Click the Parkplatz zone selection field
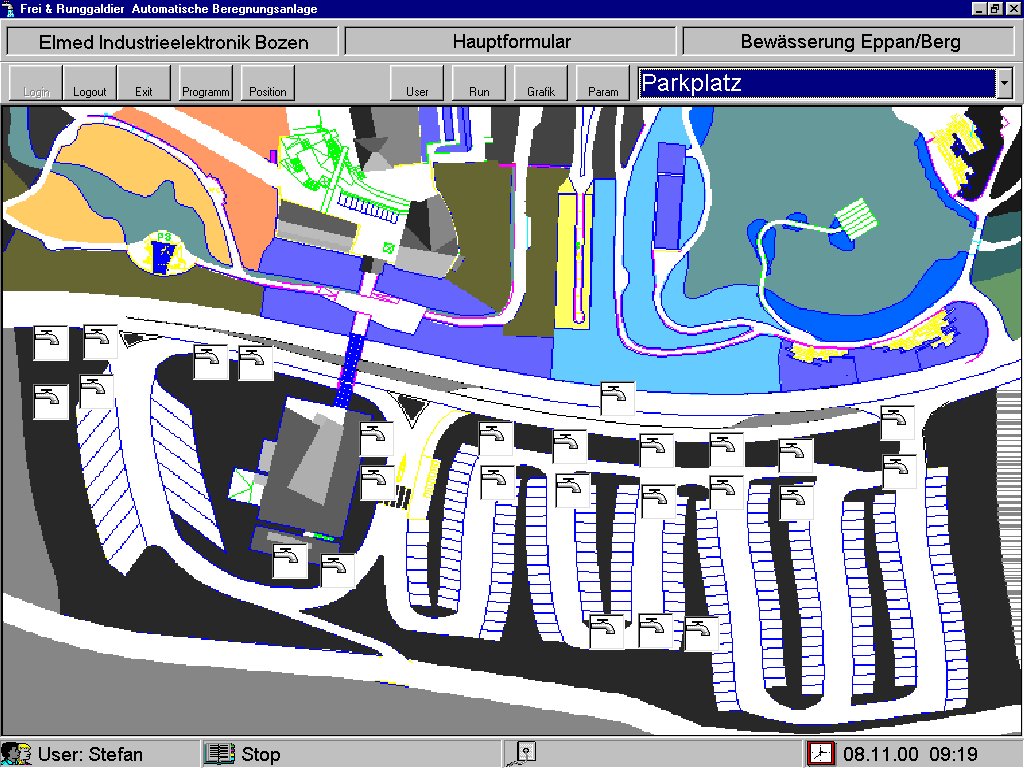The height and width of the screenshot is (768, 1024). tap(816, 83)
